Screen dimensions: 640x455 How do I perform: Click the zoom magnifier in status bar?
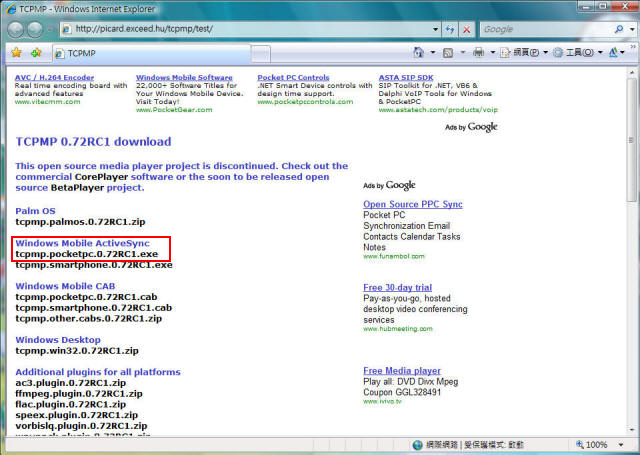[580, 444]
